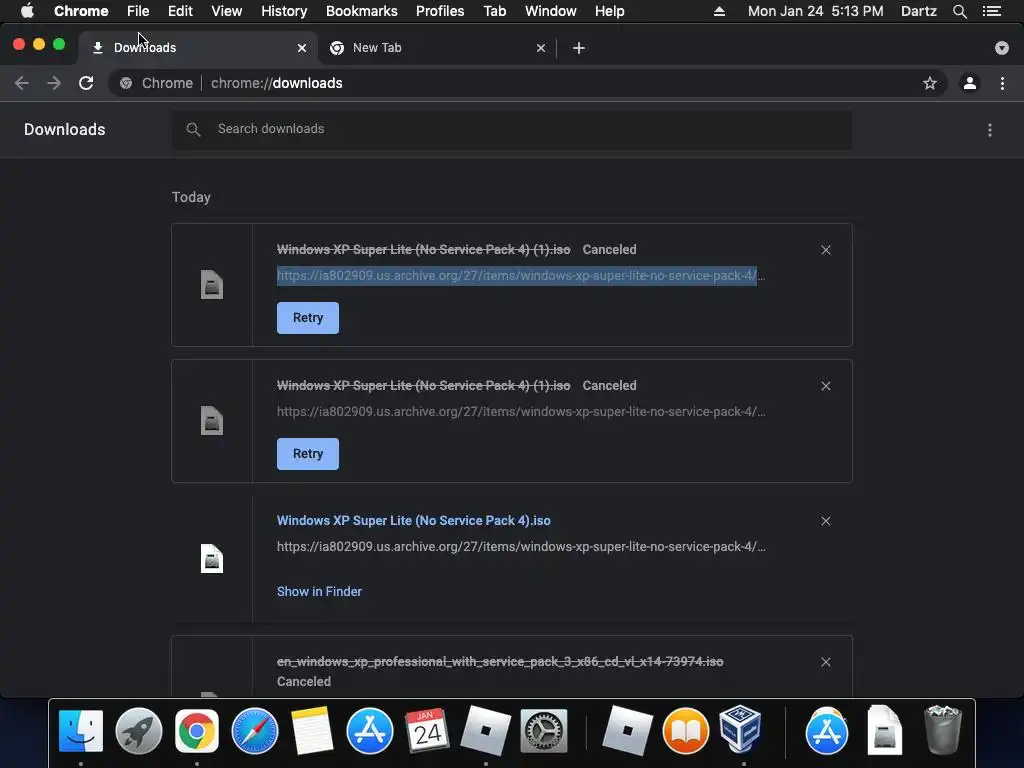
Task: Open a new tab with the plus button
Action: (579, 48)
